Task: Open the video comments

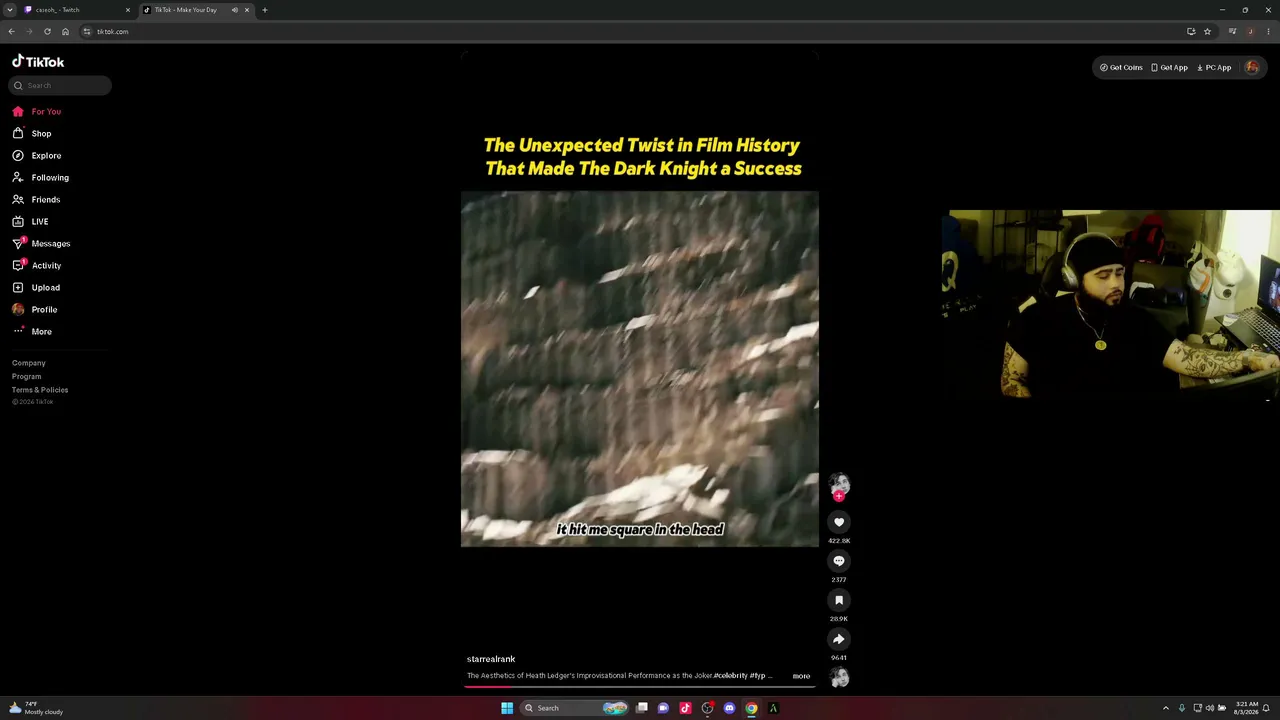Action: pyautogui.click(x=839, y=561)
